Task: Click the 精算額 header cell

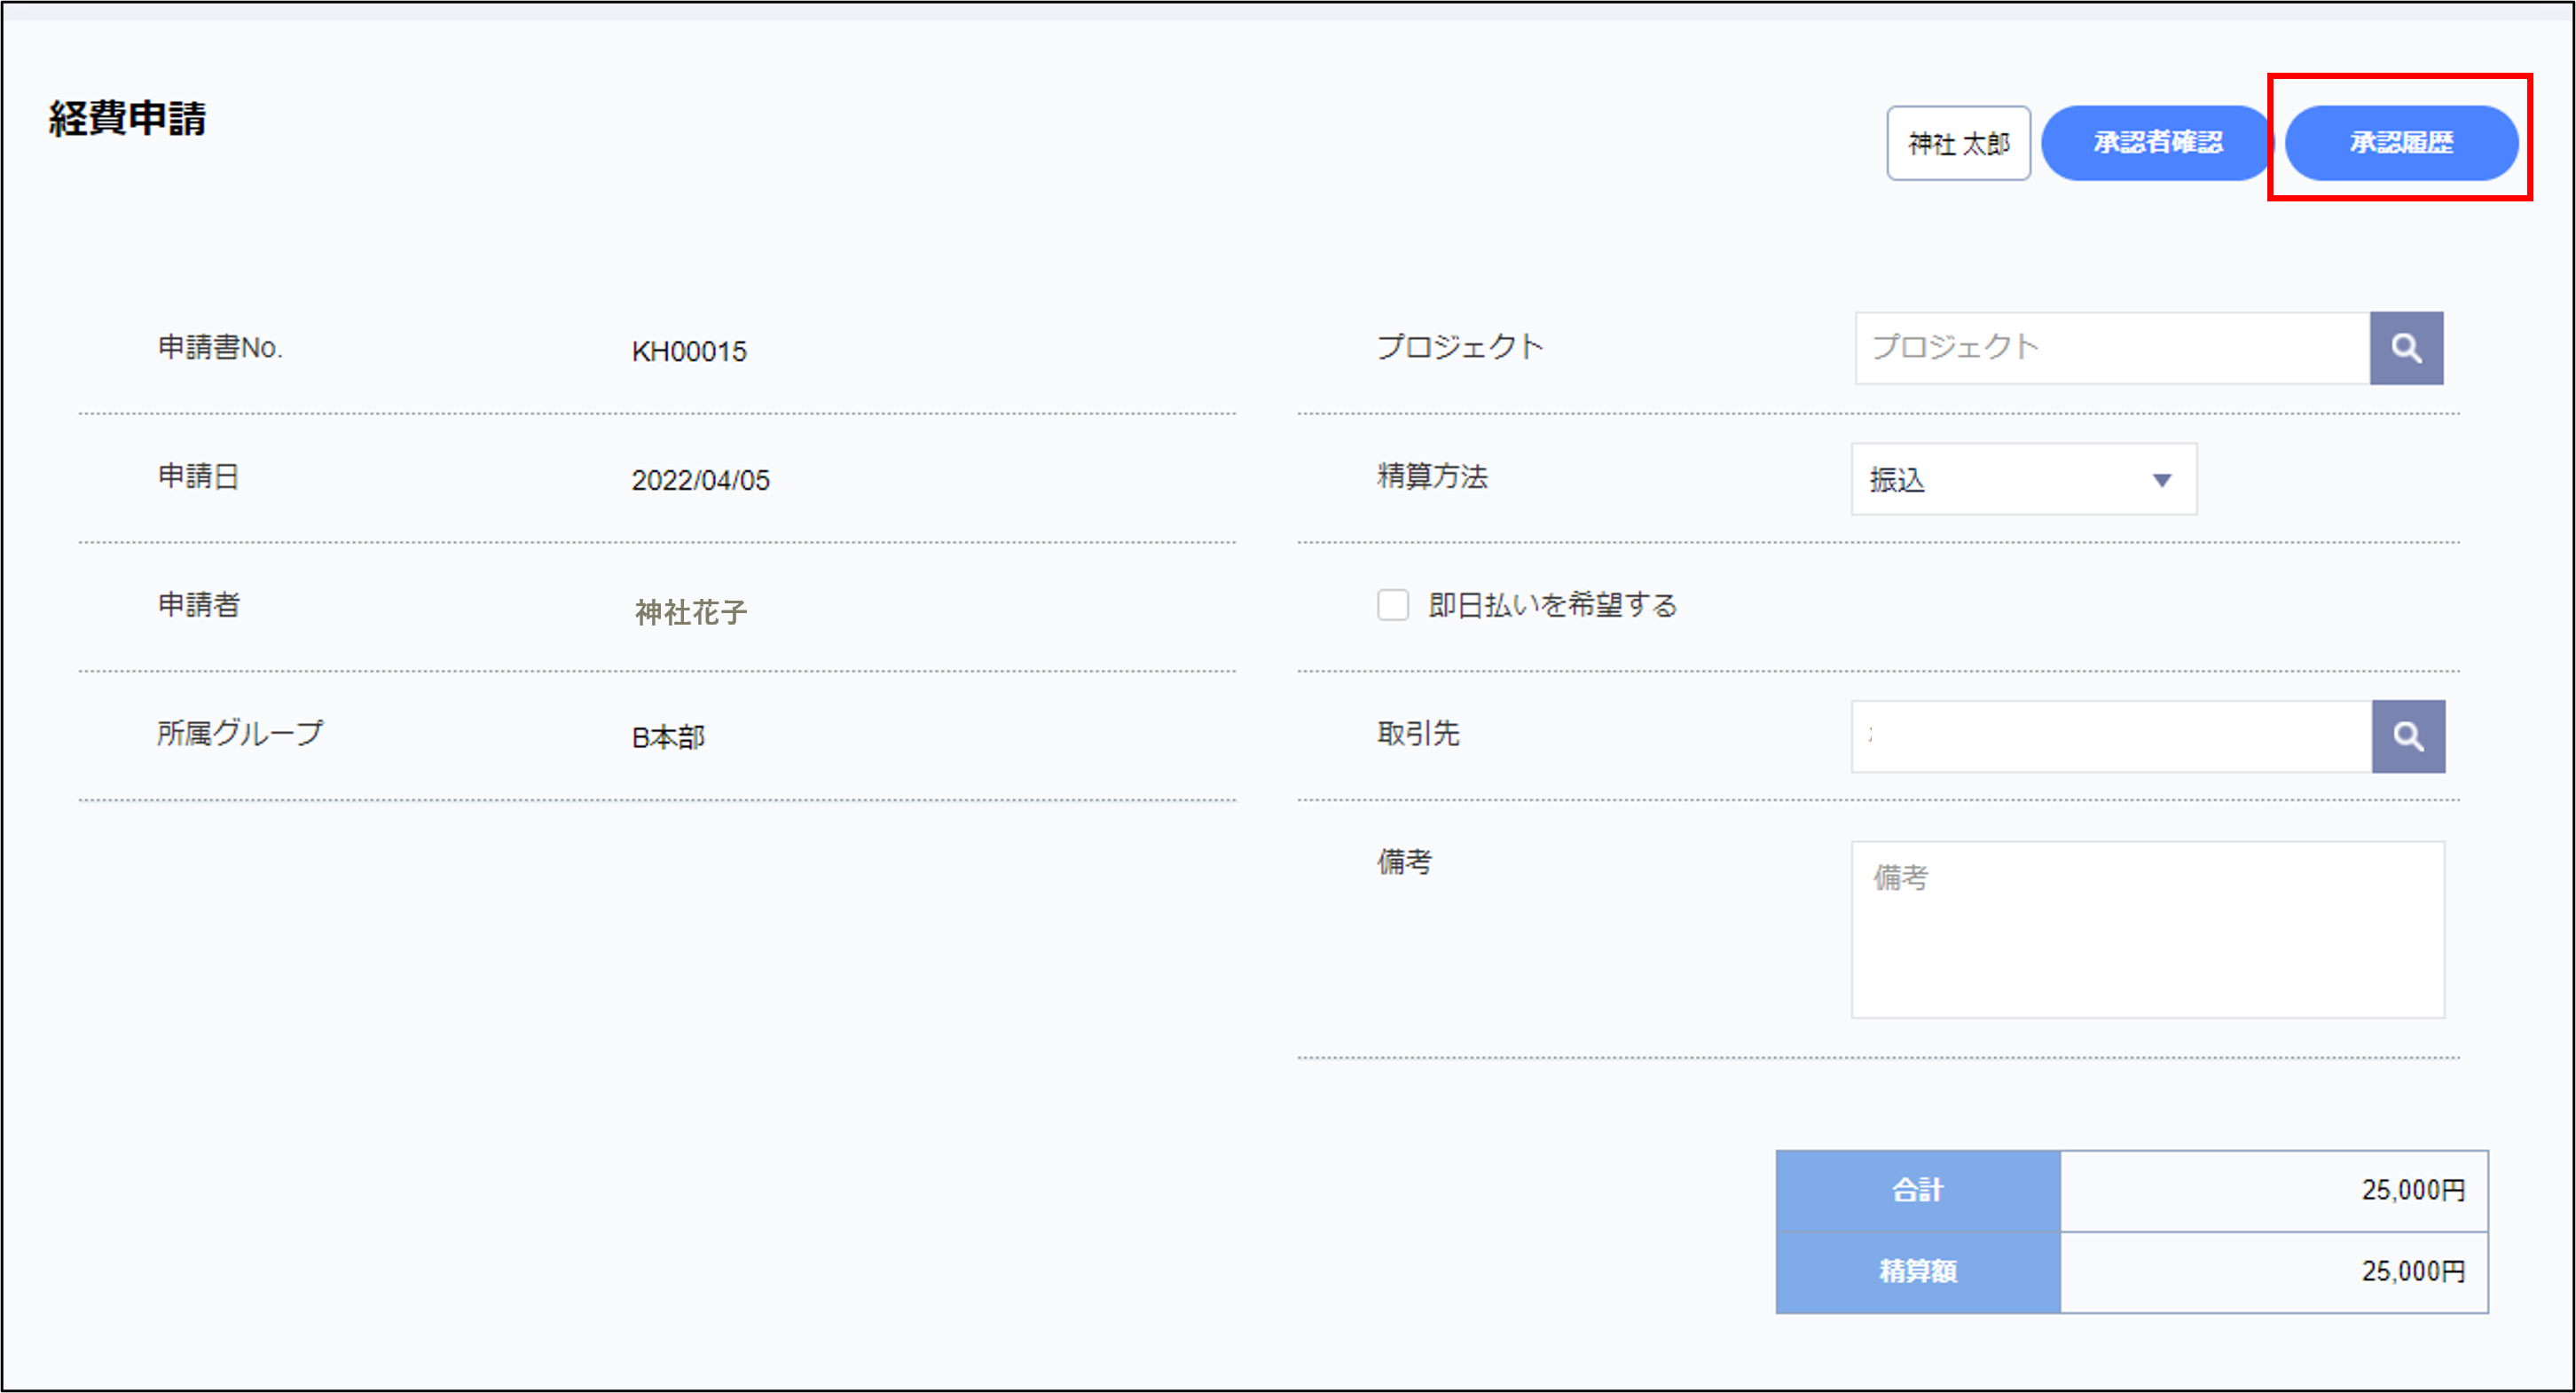Action: pos(1917,1271)
